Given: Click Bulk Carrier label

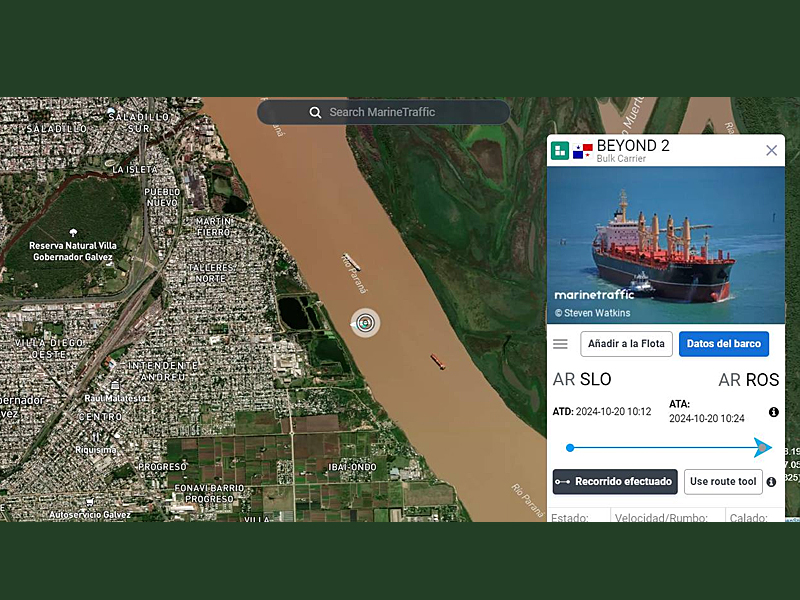Looking at the screenshot, I should [x=621, y=159].
